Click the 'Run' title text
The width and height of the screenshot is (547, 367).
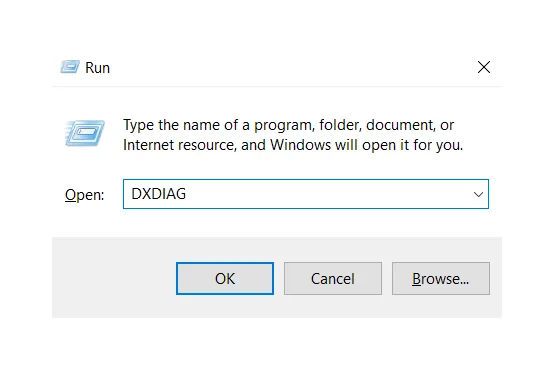pos(97,68)
